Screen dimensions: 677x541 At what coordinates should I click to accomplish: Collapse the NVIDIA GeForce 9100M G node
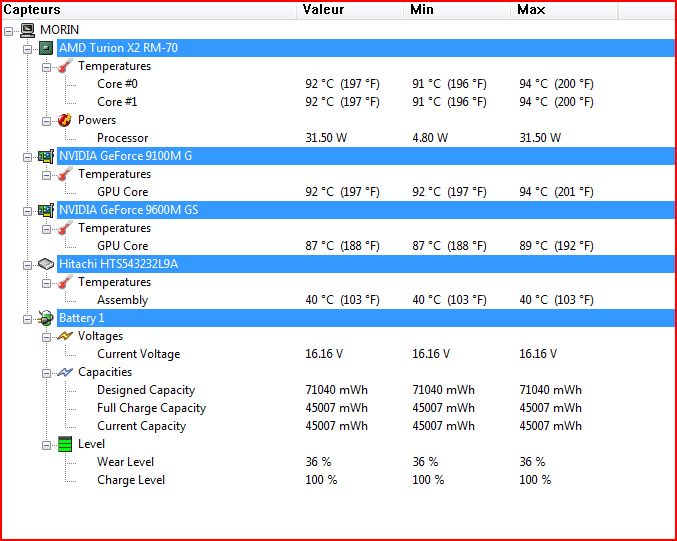tap(27, 157)
